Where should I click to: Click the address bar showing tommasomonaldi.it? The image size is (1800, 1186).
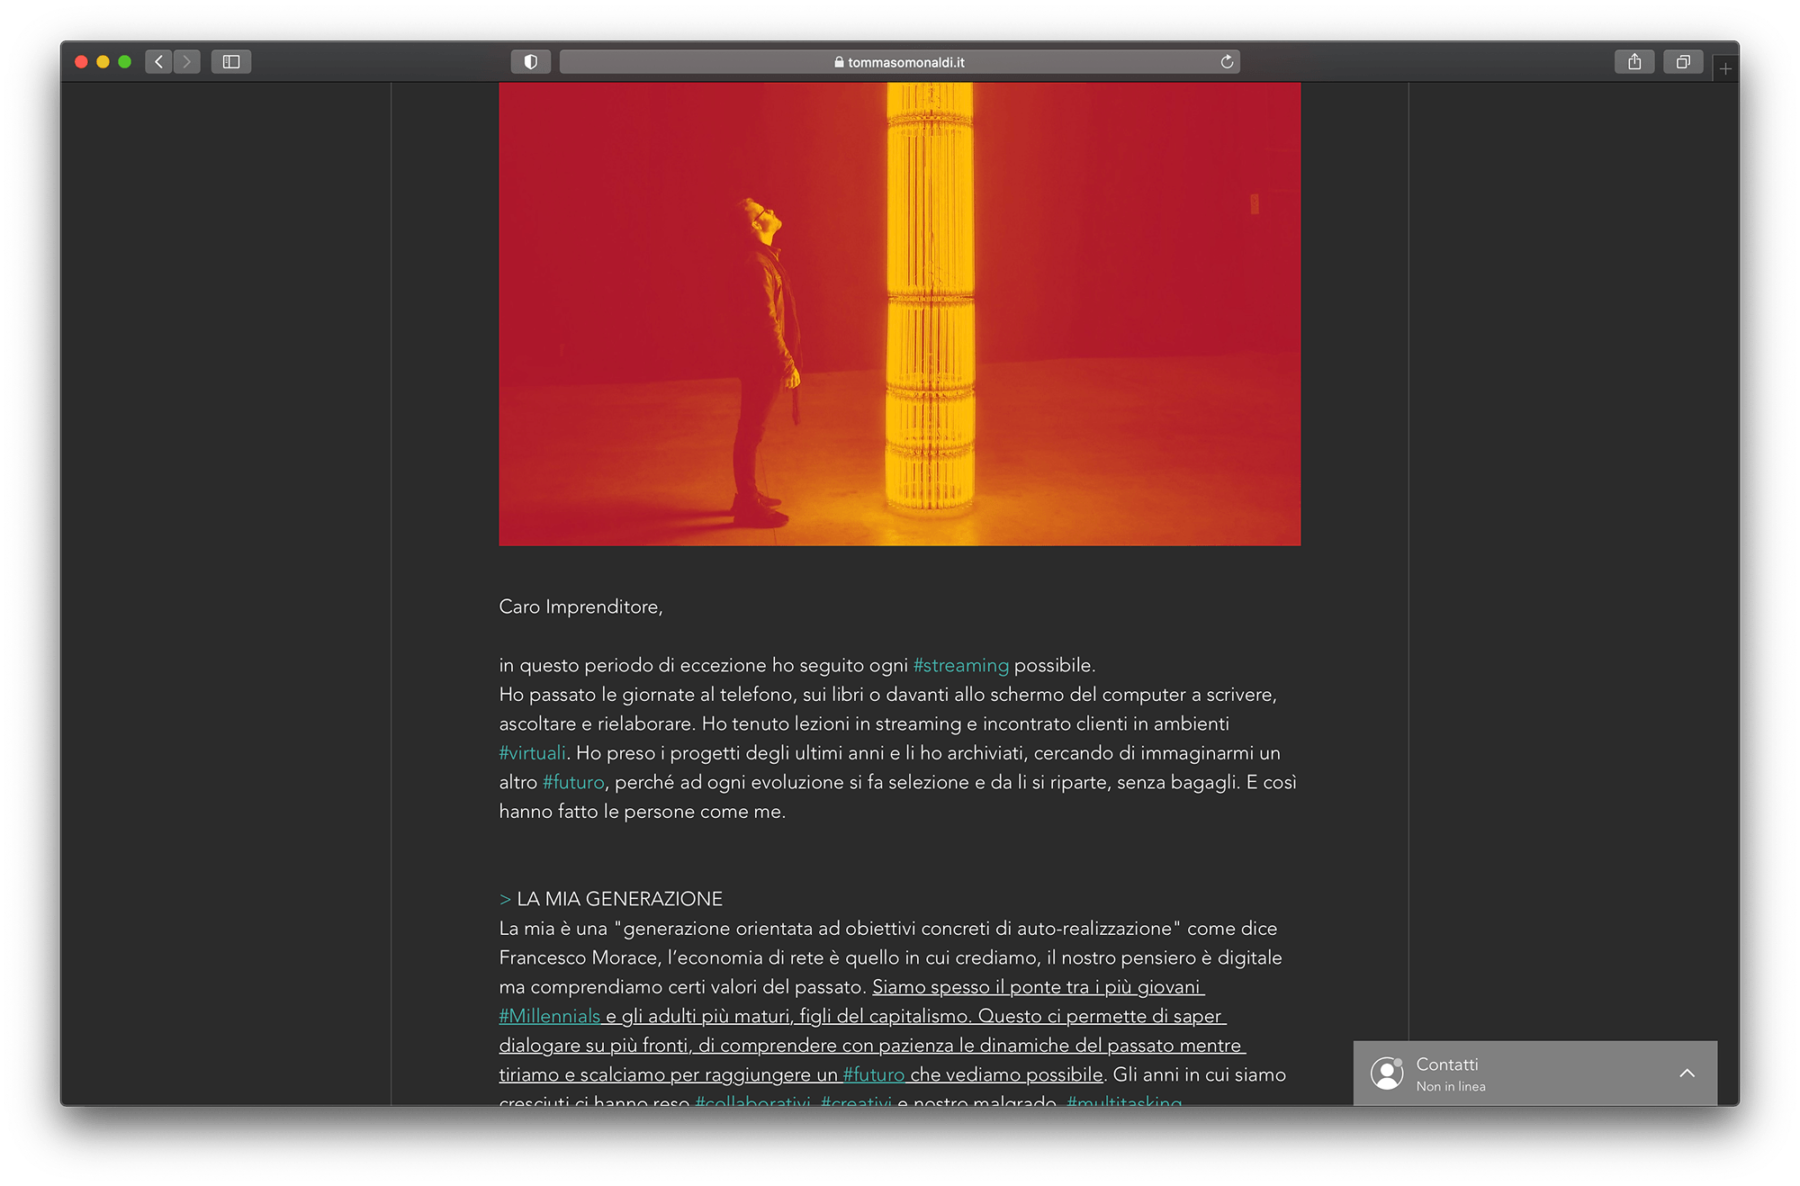click(899, 62)
